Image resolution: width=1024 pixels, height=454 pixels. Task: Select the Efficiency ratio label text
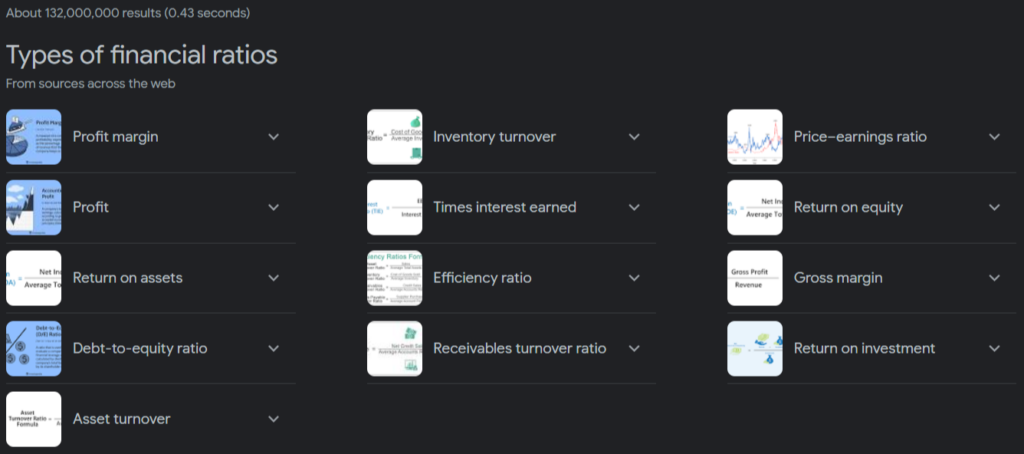point(482,278)
